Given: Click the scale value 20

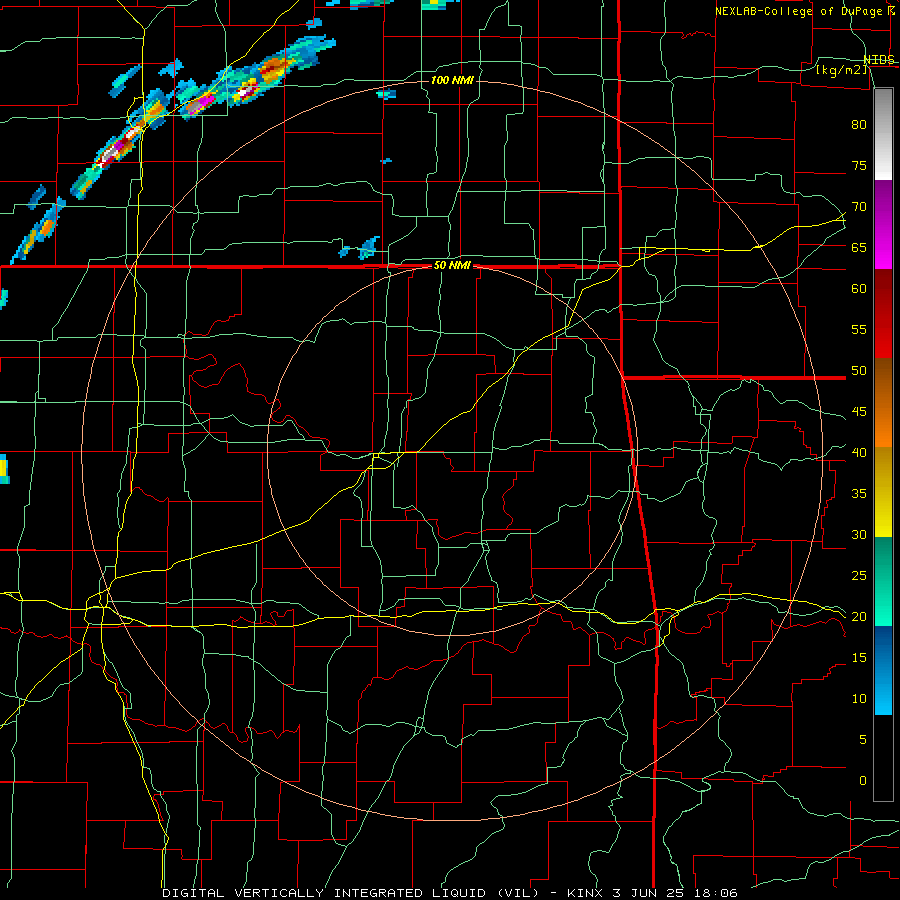Looking at the screenshot, I should [x=859, y=616].
